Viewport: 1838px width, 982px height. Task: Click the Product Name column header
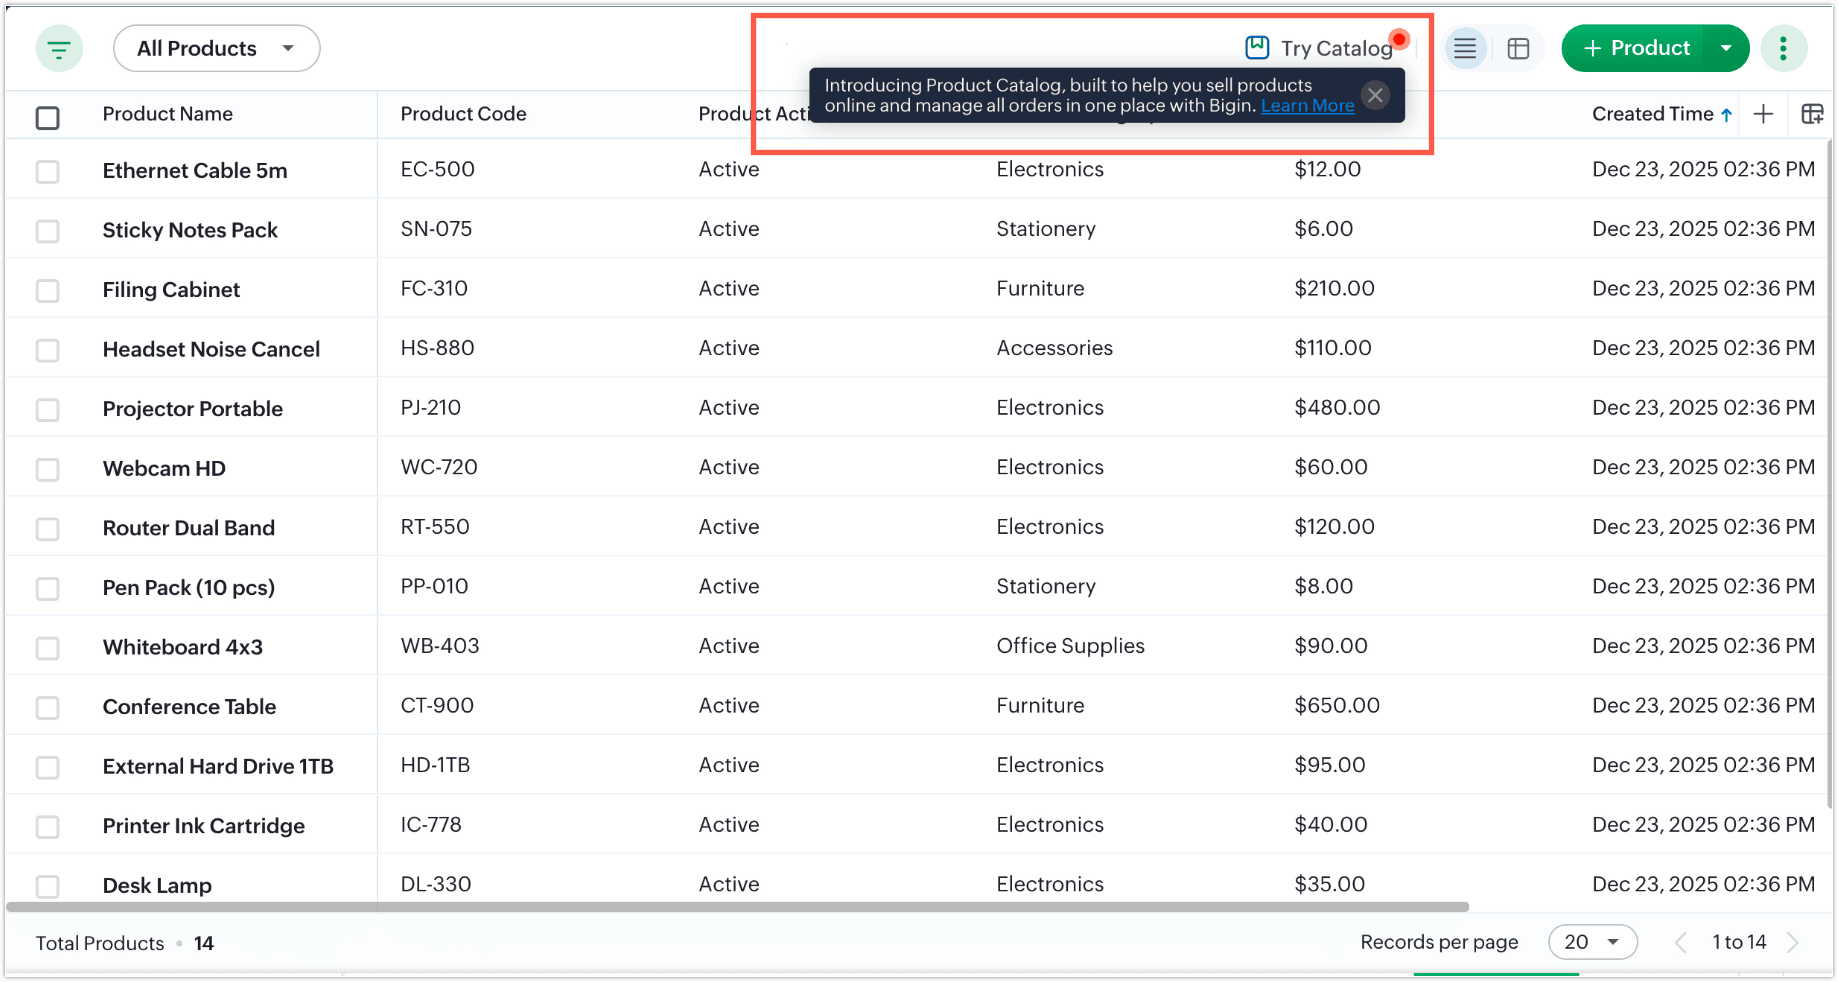[x=168, y=114]
